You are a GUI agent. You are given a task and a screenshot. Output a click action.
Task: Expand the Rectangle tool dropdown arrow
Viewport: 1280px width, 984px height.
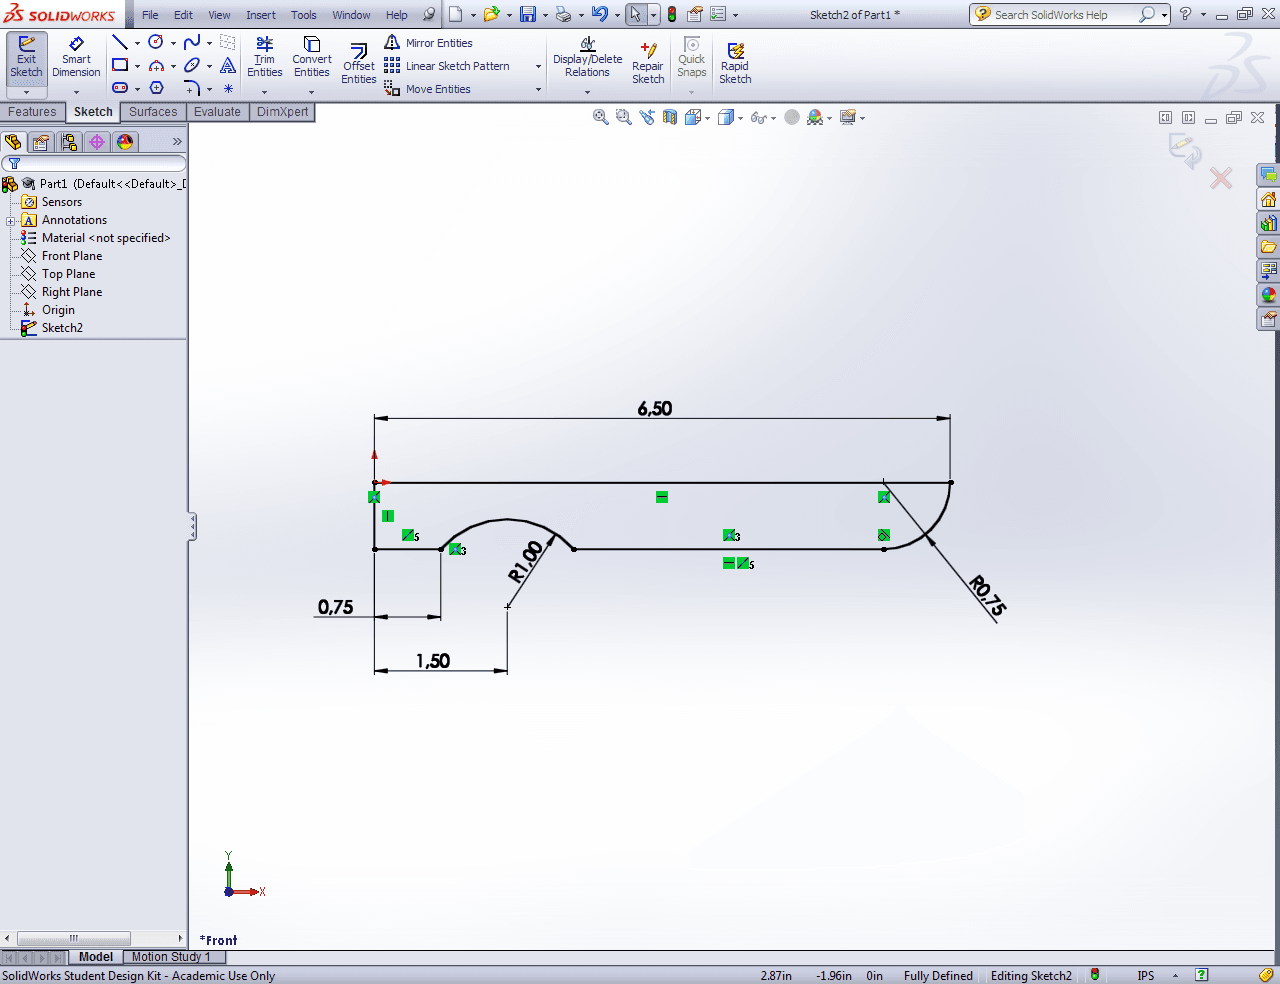(137, 66)
